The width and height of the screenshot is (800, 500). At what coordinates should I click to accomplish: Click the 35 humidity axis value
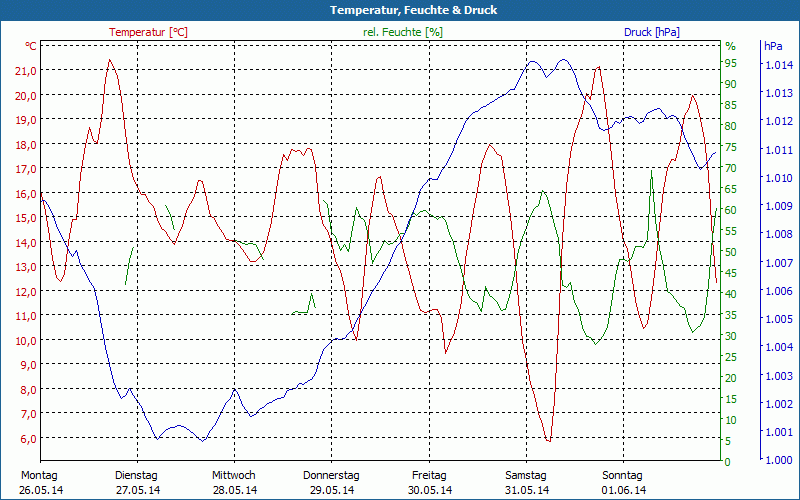(x=731, y=315)
